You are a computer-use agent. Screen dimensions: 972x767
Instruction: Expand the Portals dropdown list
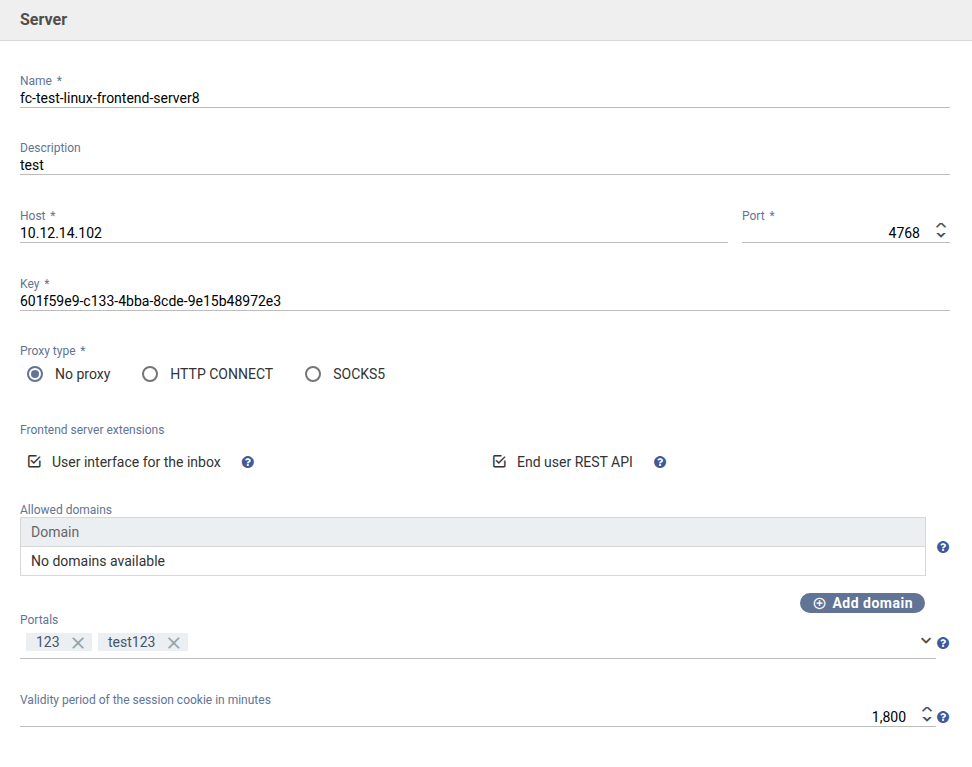[x=925, y=641]
